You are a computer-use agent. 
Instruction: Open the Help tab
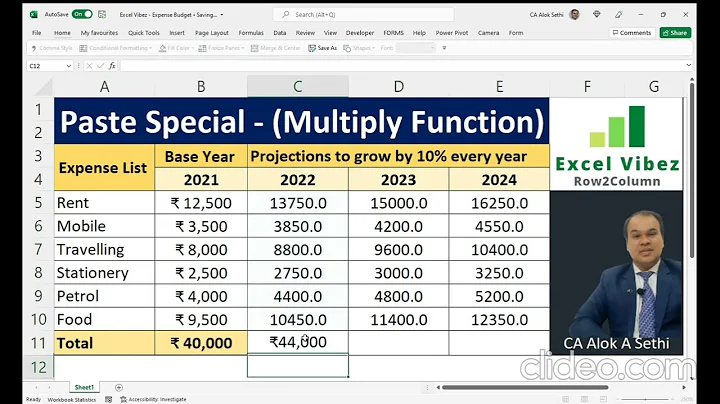point(419,33)
